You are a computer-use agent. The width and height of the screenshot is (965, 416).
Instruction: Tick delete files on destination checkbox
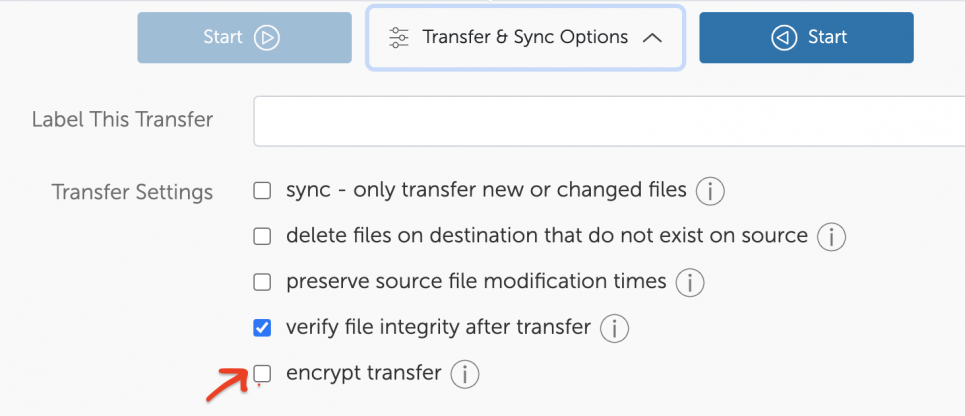click(262, 236)
